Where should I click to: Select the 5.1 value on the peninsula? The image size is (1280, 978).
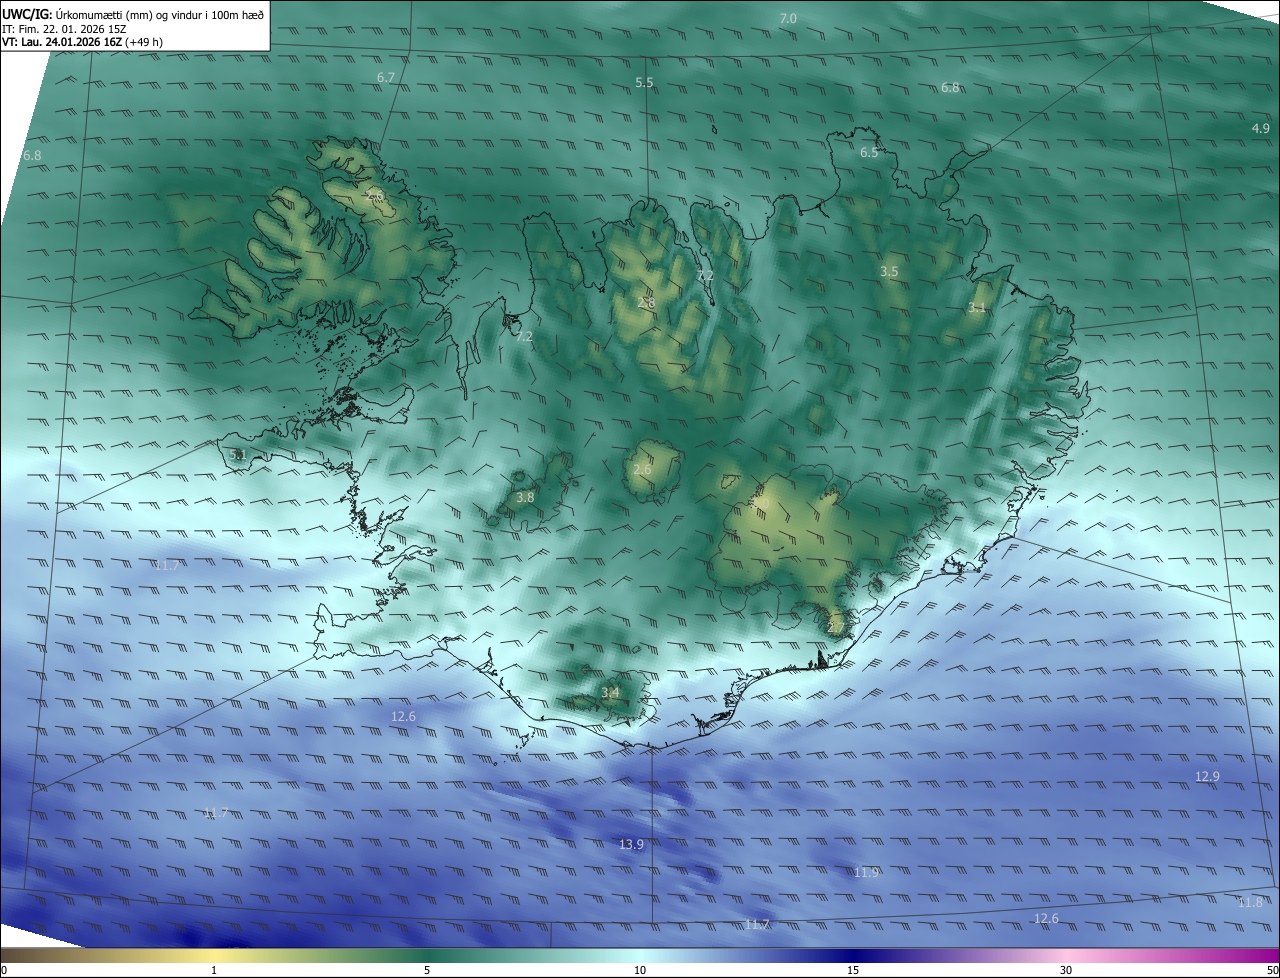click(x=238, y=455)
